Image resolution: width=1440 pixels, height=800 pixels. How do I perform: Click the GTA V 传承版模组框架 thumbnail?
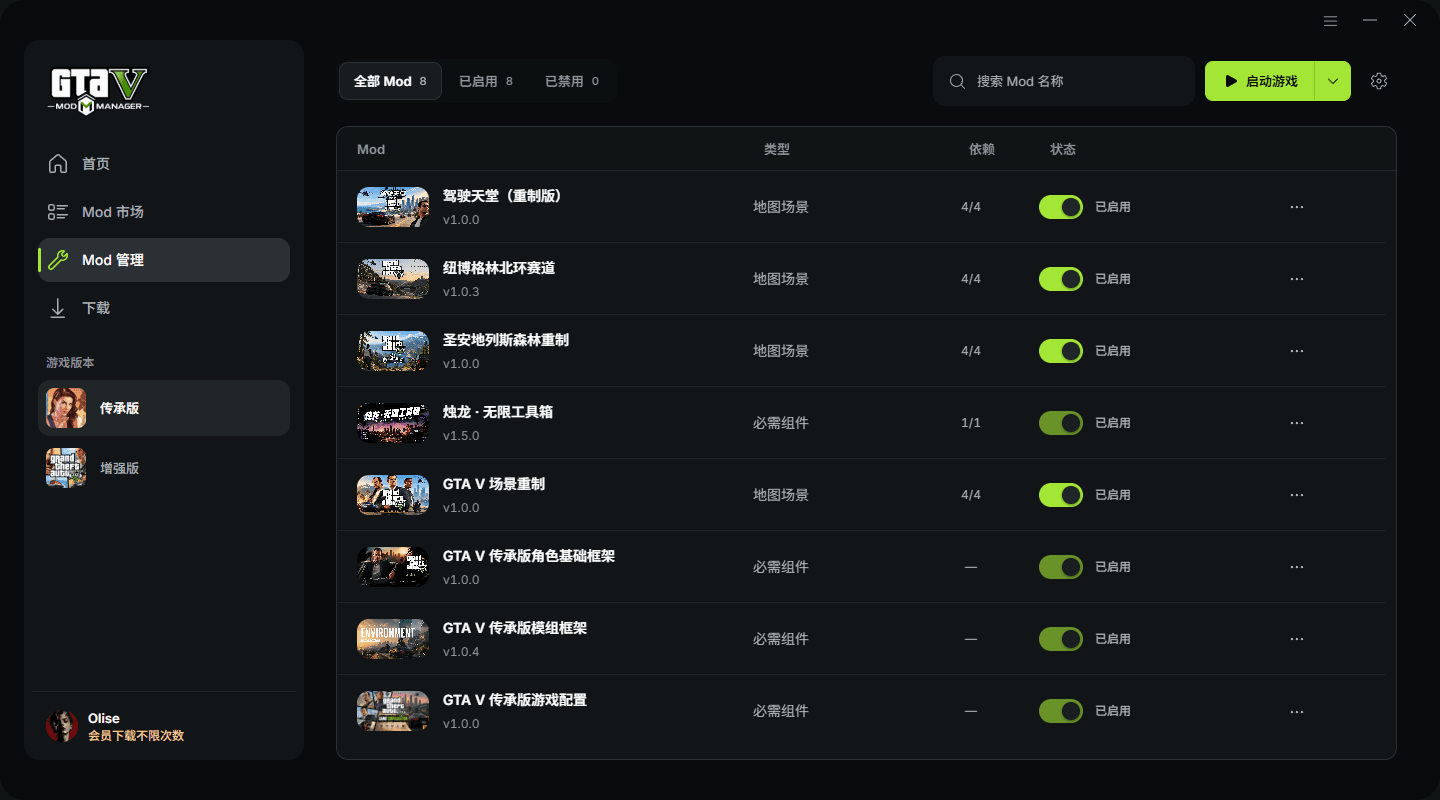pyautogui.click(x=393, y=639)
